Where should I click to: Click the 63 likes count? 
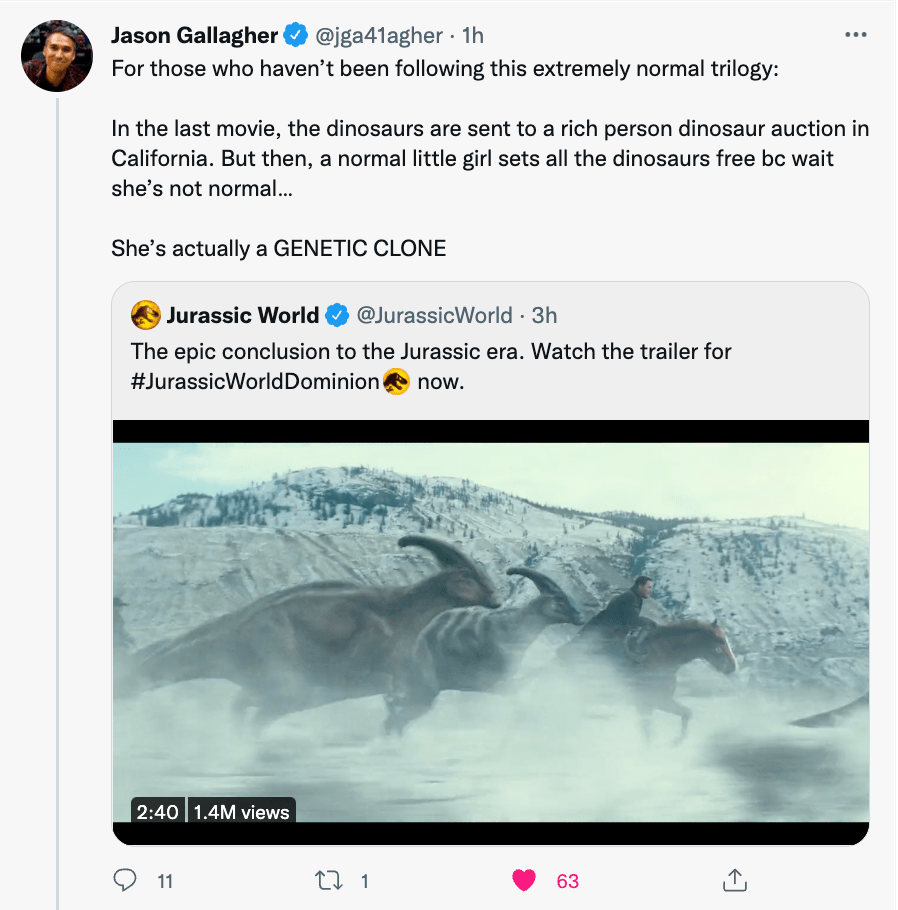[567, 881]
